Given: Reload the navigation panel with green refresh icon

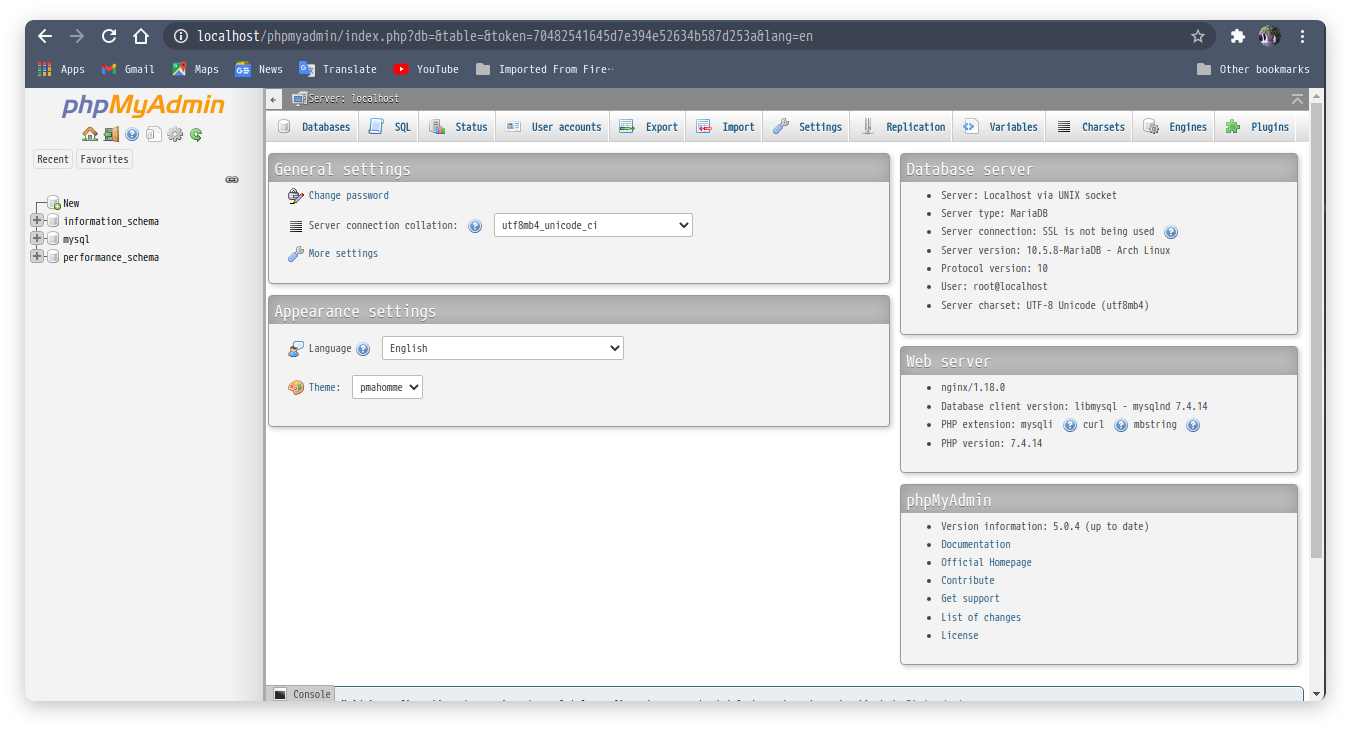Looking at the screenshot, I should click(195, 134).
